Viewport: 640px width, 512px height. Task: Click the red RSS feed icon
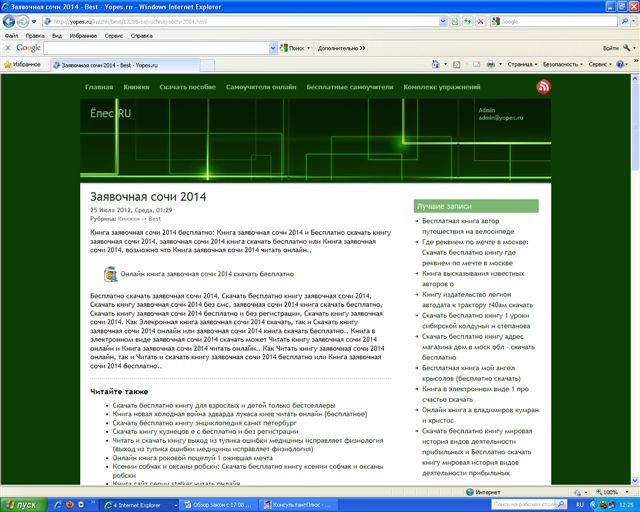544,87
